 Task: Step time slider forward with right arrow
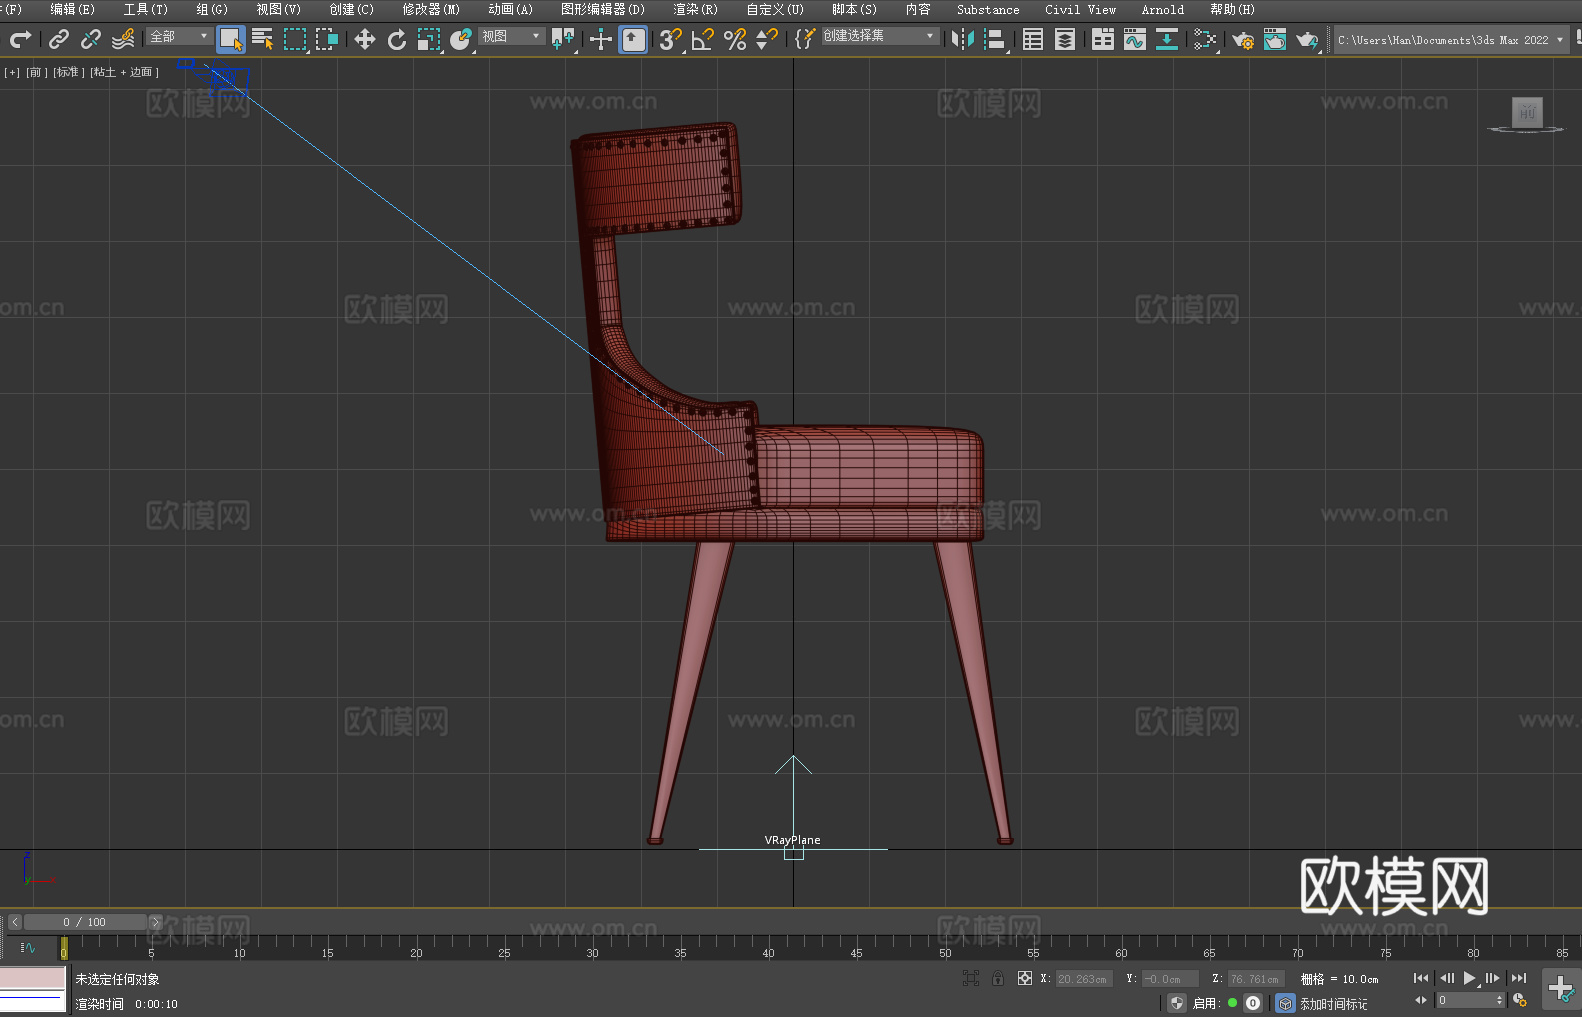click(155, 922)
